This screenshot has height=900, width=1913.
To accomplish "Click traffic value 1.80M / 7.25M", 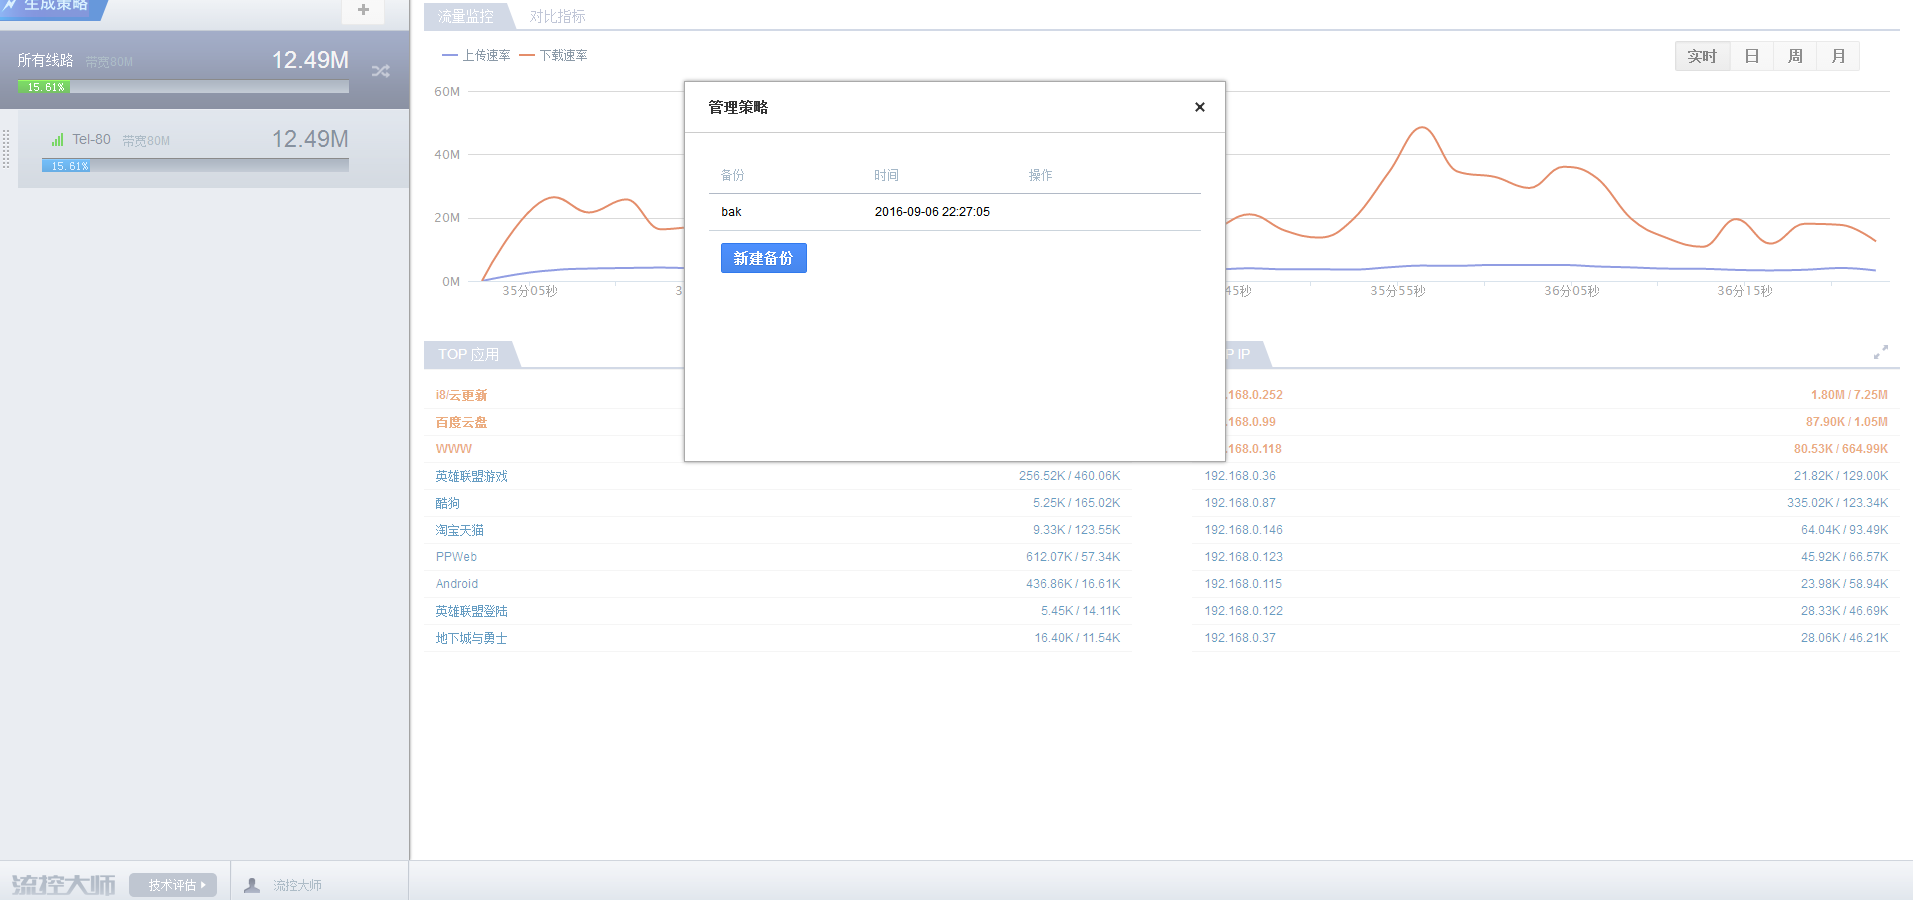I will click(x=1849, y=395).
